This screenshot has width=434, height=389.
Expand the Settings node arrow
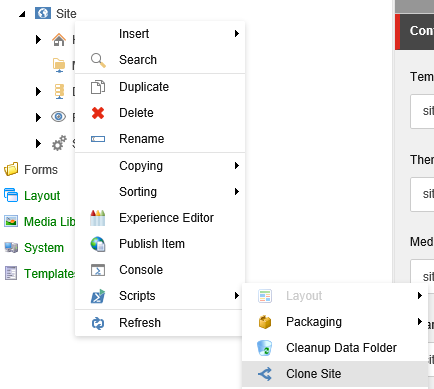[x=38, y=143]
